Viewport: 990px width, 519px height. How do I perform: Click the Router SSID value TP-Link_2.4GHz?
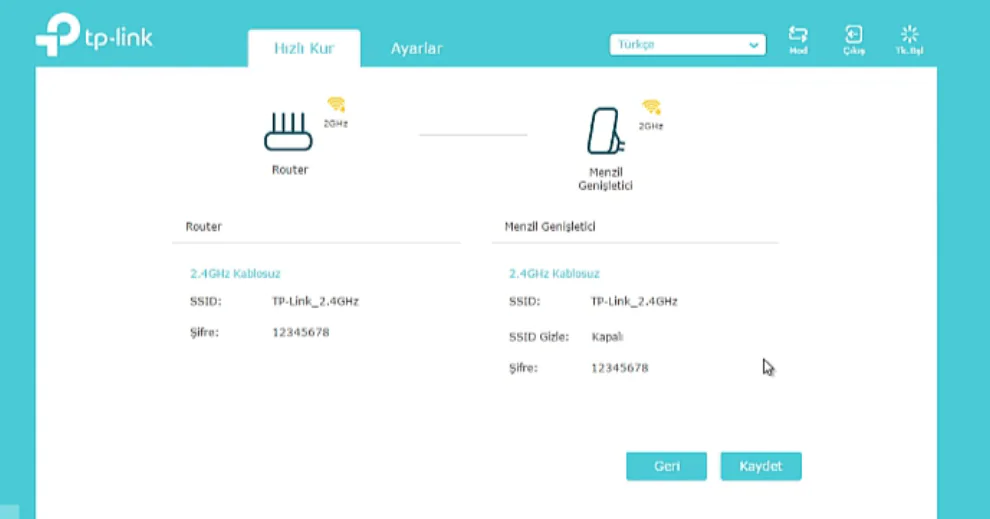315,301
